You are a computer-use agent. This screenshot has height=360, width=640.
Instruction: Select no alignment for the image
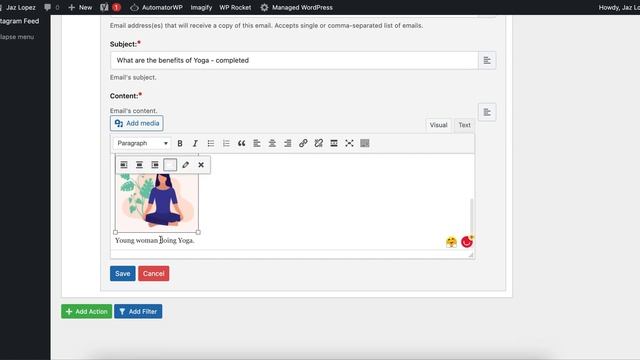tap(170, 165)
